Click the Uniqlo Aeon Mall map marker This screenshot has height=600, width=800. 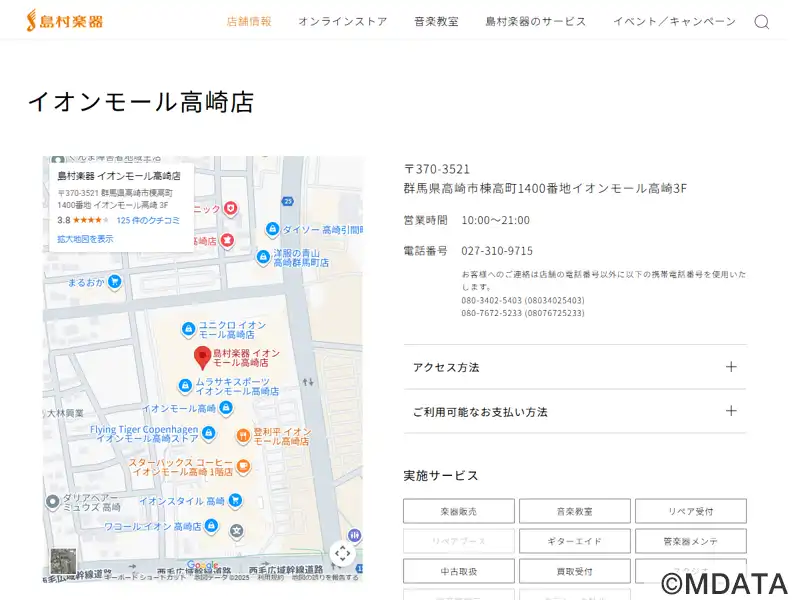[187, 329]
